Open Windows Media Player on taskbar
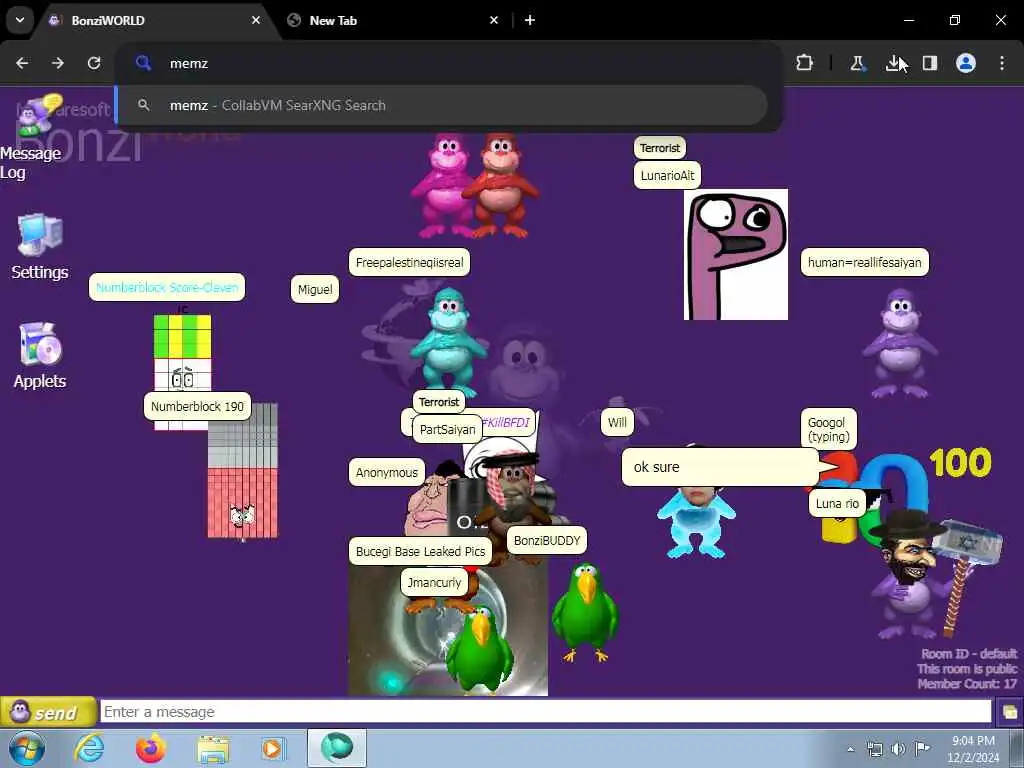 click(272, 748)
